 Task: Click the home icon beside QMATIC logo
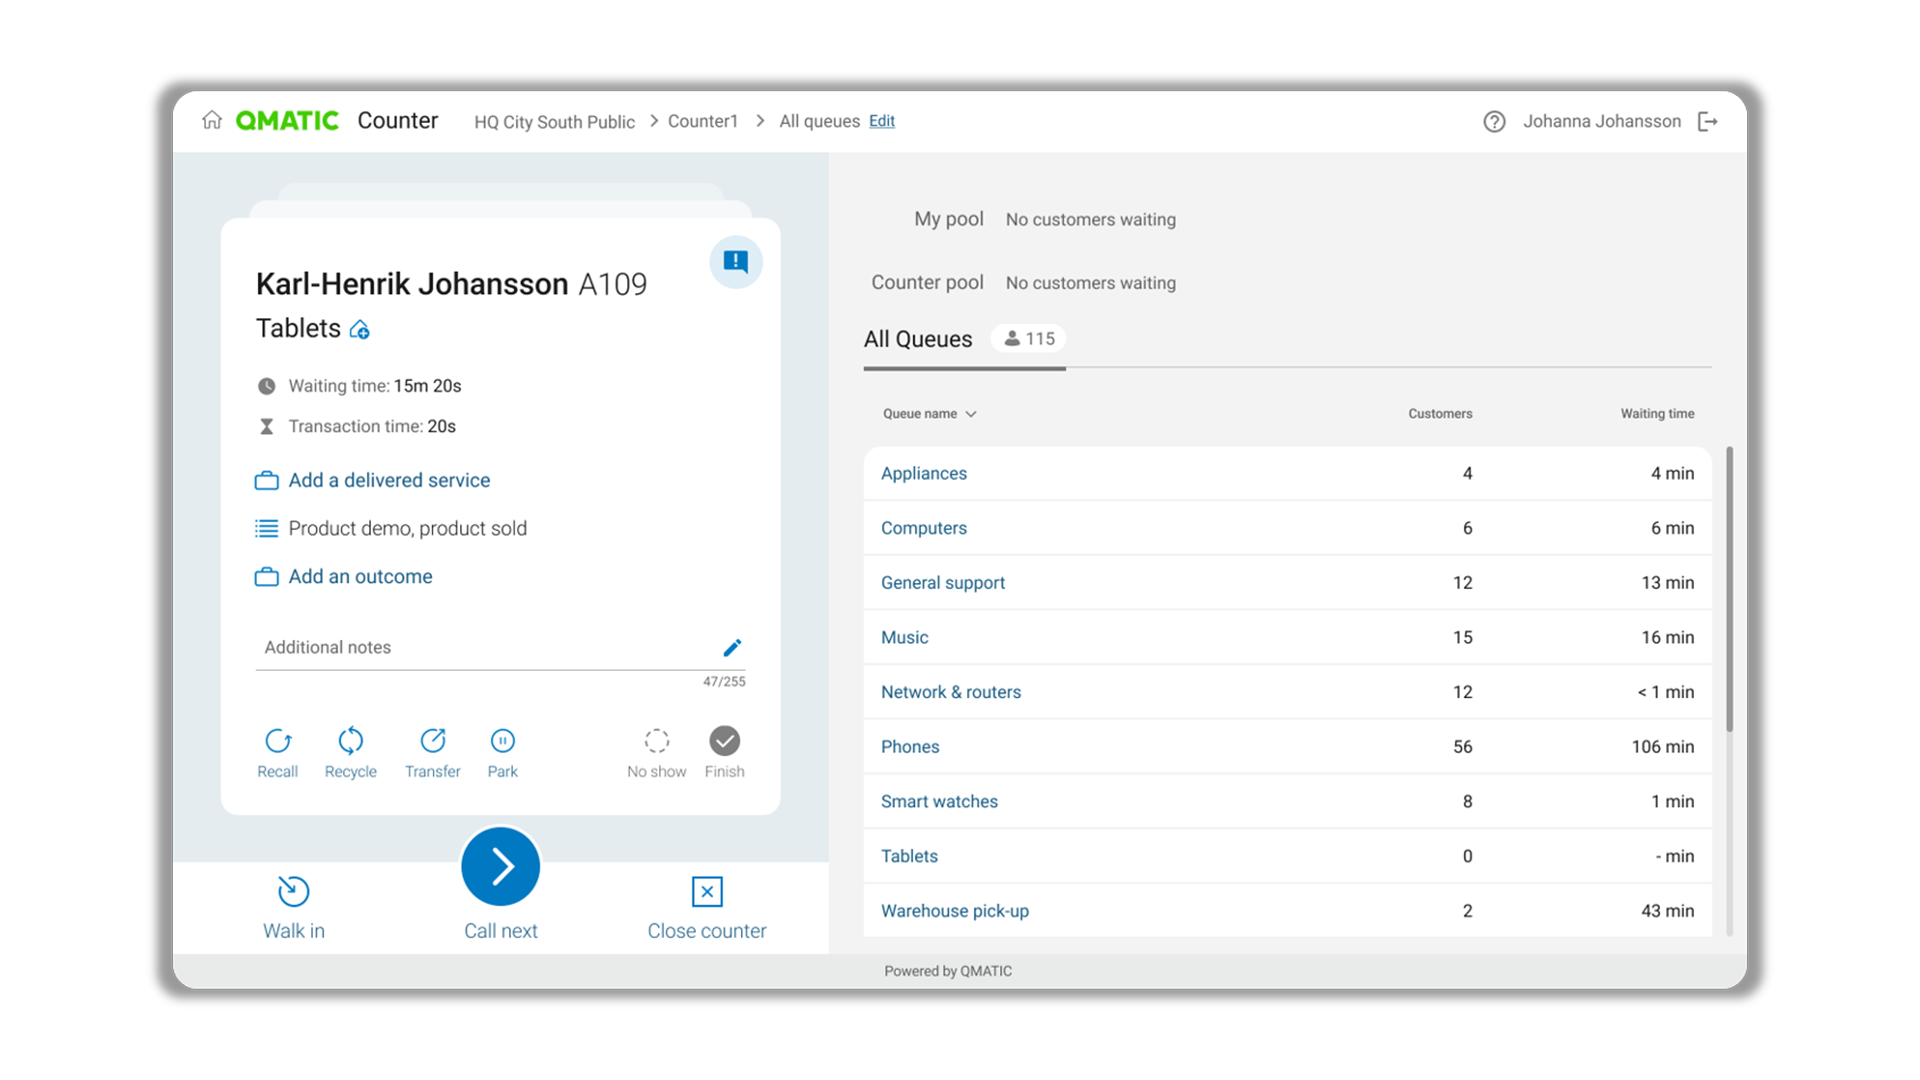tap(211, 121)
